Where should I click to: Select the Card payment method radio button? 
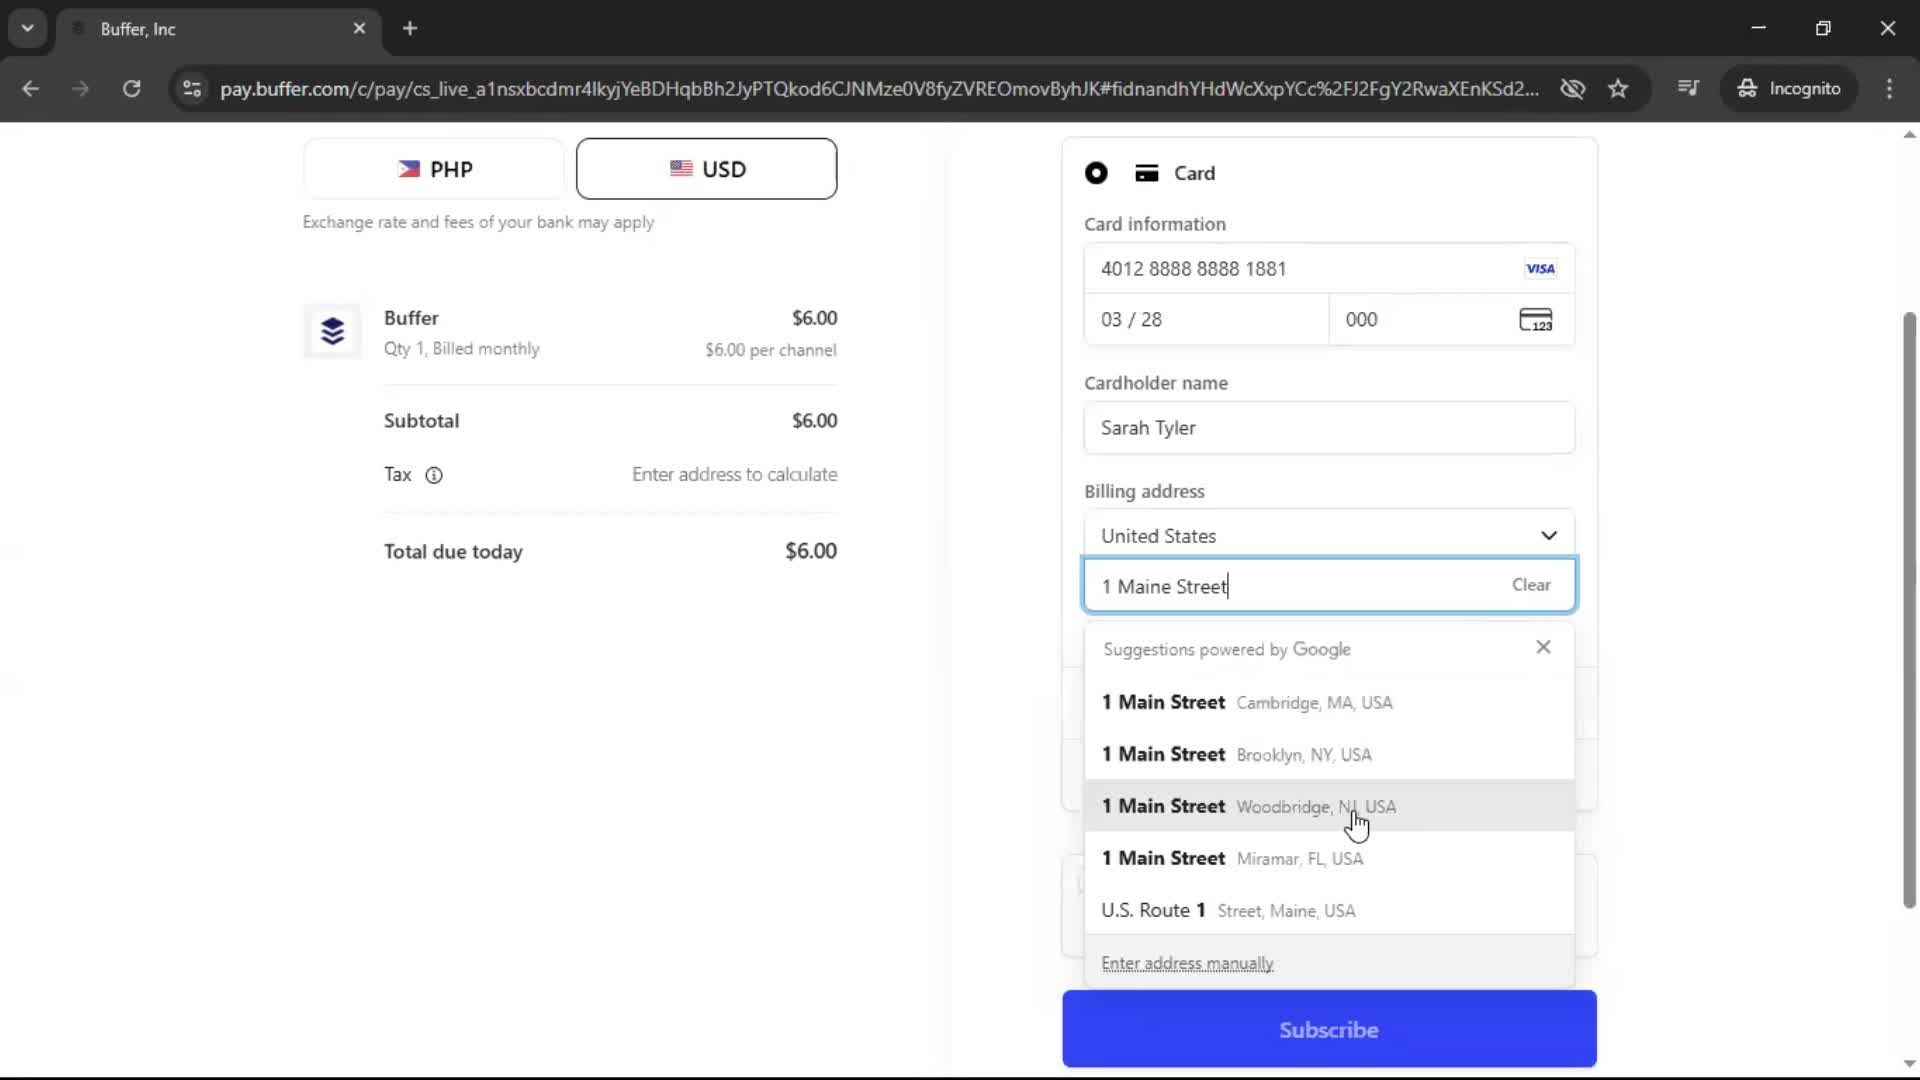(1096, 172)
